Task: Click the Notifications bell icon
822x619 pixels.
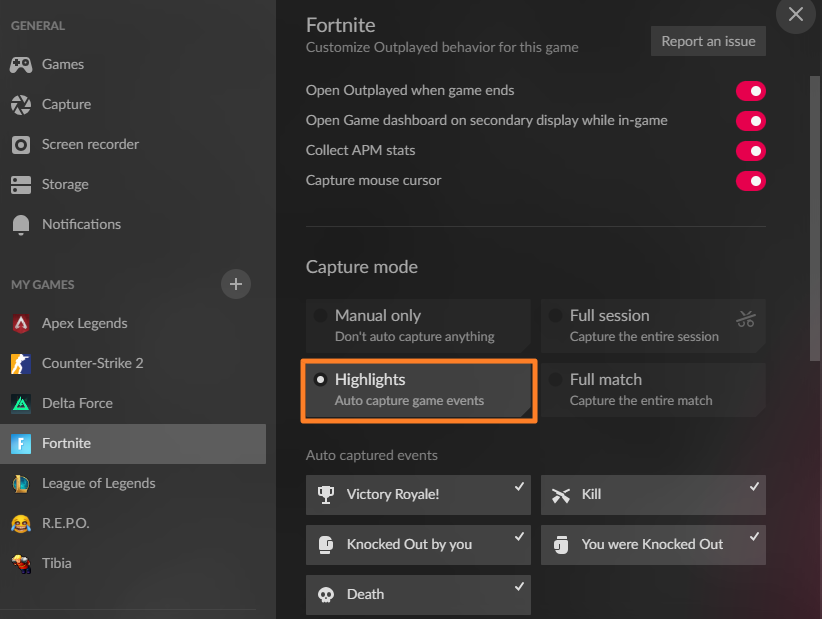Action: (21, 225)
